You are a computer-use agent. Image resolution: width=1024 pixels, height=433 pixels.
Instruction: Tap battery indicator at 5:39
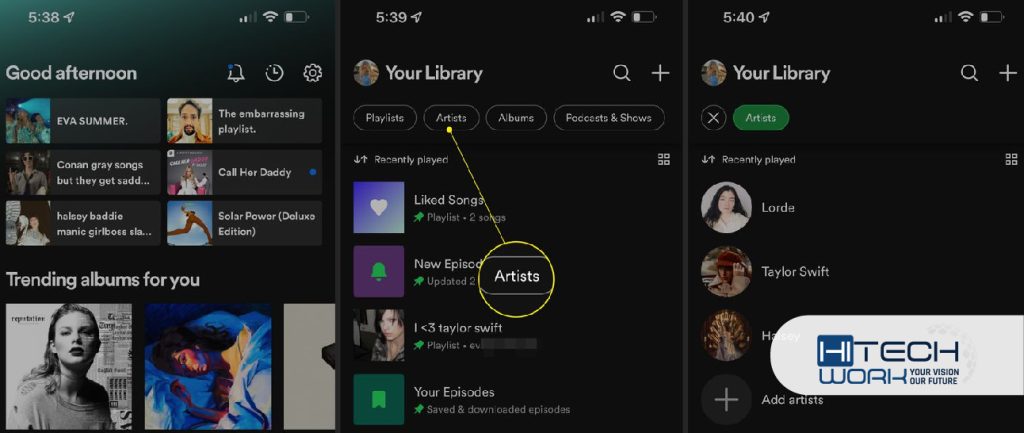[645, 18]
